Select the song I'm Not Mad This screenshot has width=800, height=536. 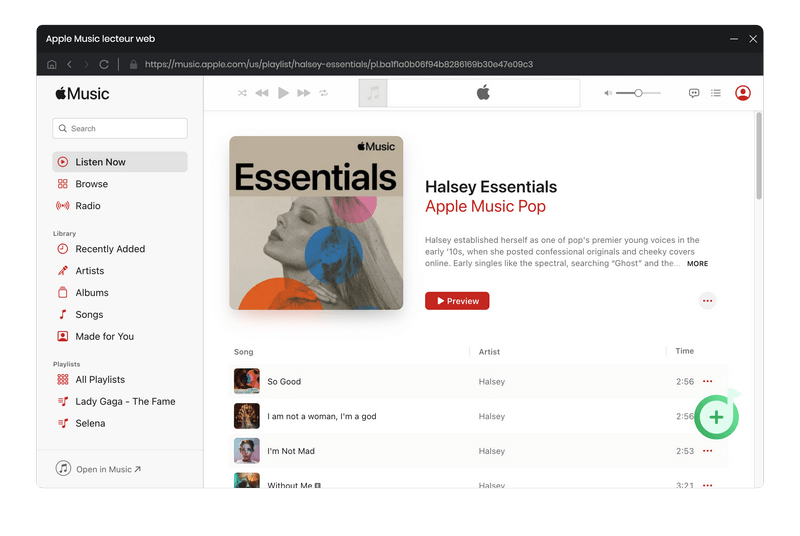(x=291, y=451)
